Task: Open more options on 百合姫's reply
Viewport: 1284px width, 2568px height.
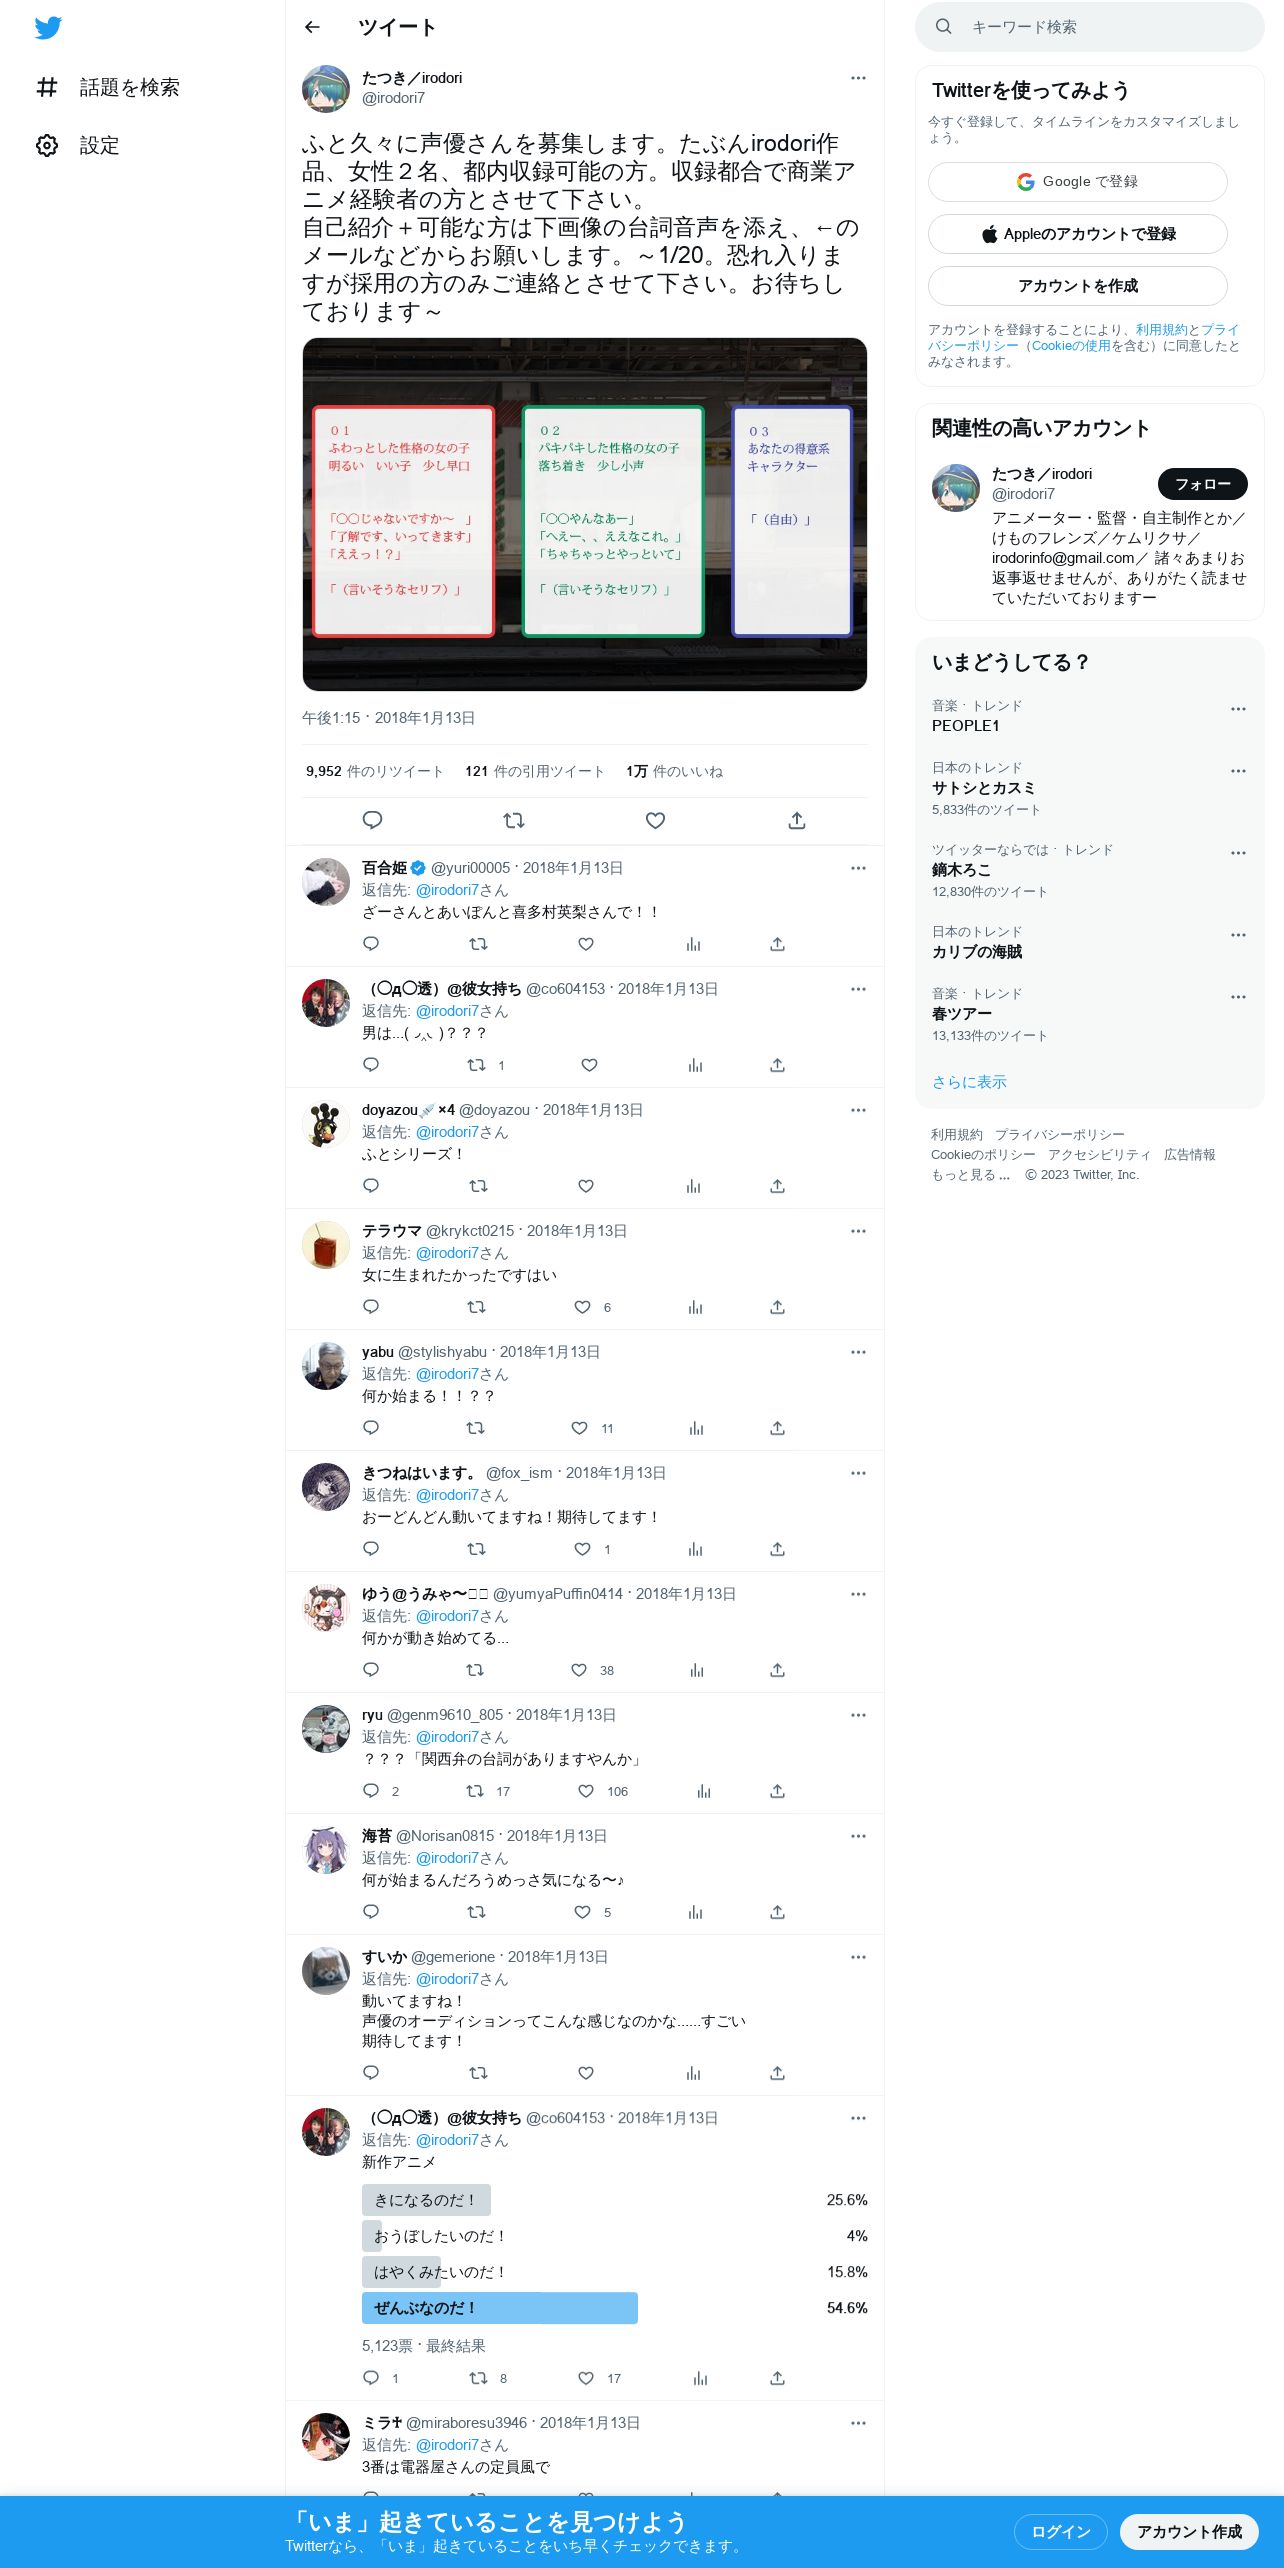Action: click(x=858, y=868)
